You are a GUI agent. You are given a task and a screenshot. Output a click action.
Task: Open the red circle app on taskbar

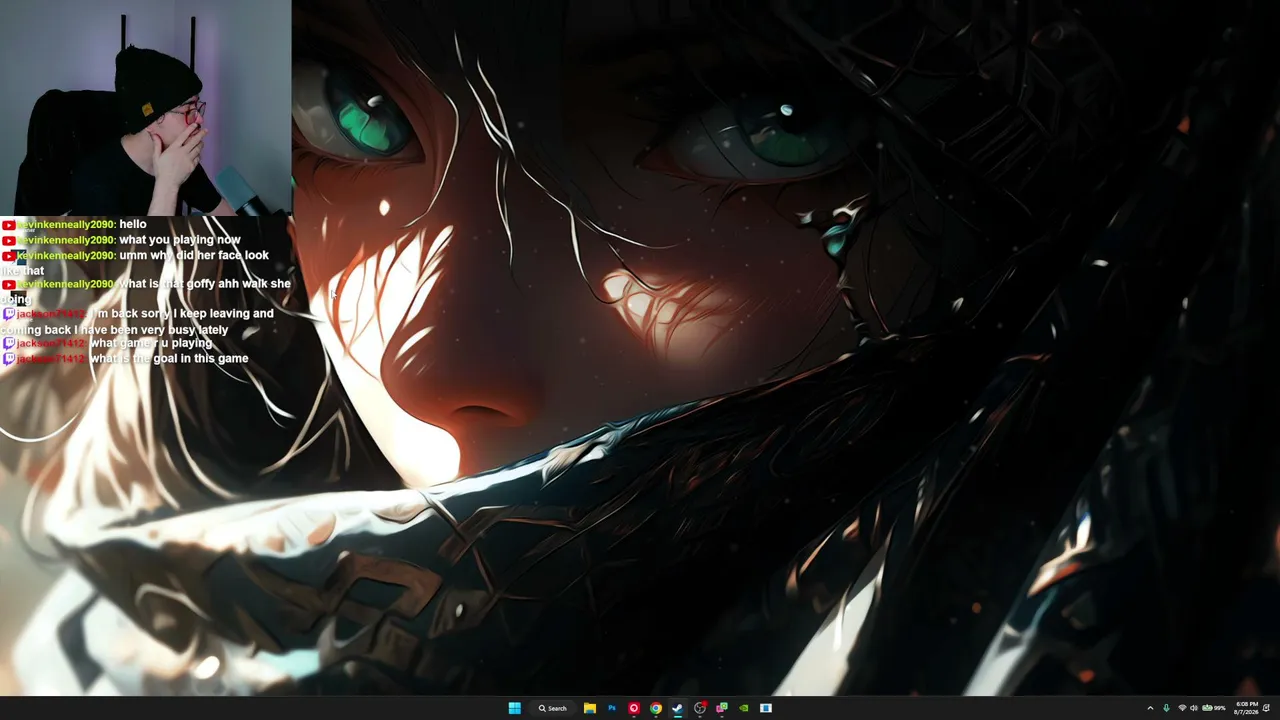pos(634,708)
